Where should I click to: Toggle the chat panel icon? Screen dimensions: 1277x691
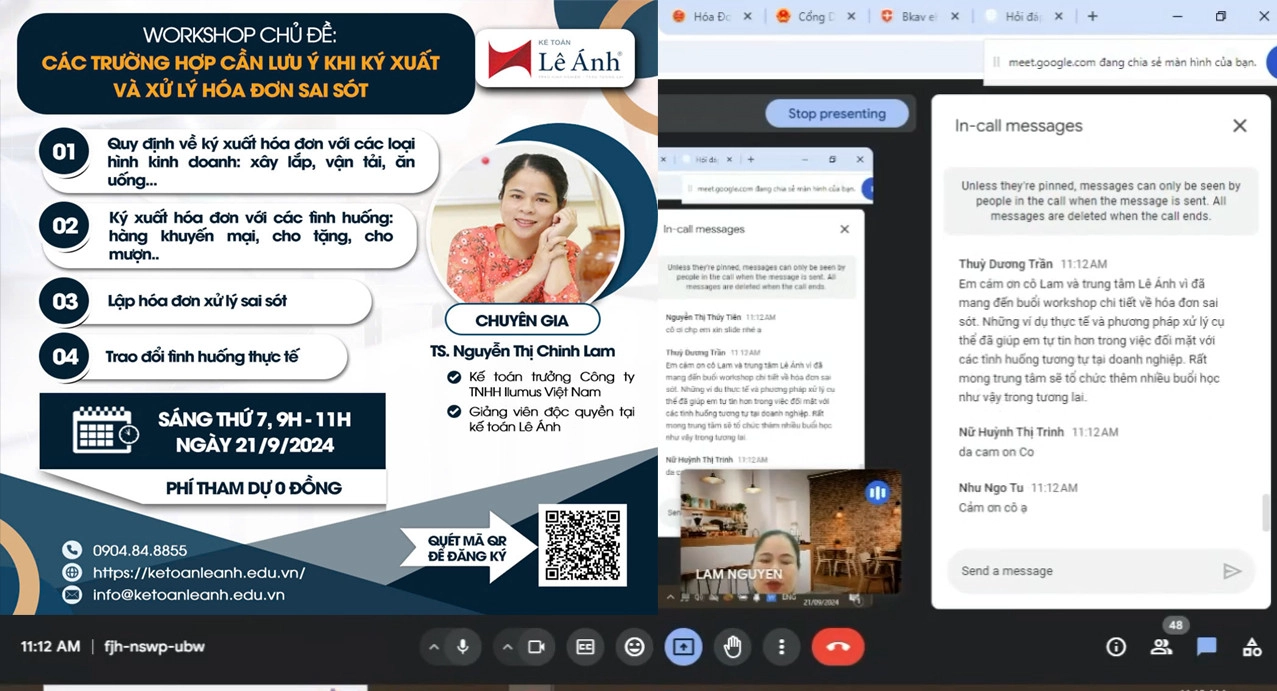tap(1207, 647)
